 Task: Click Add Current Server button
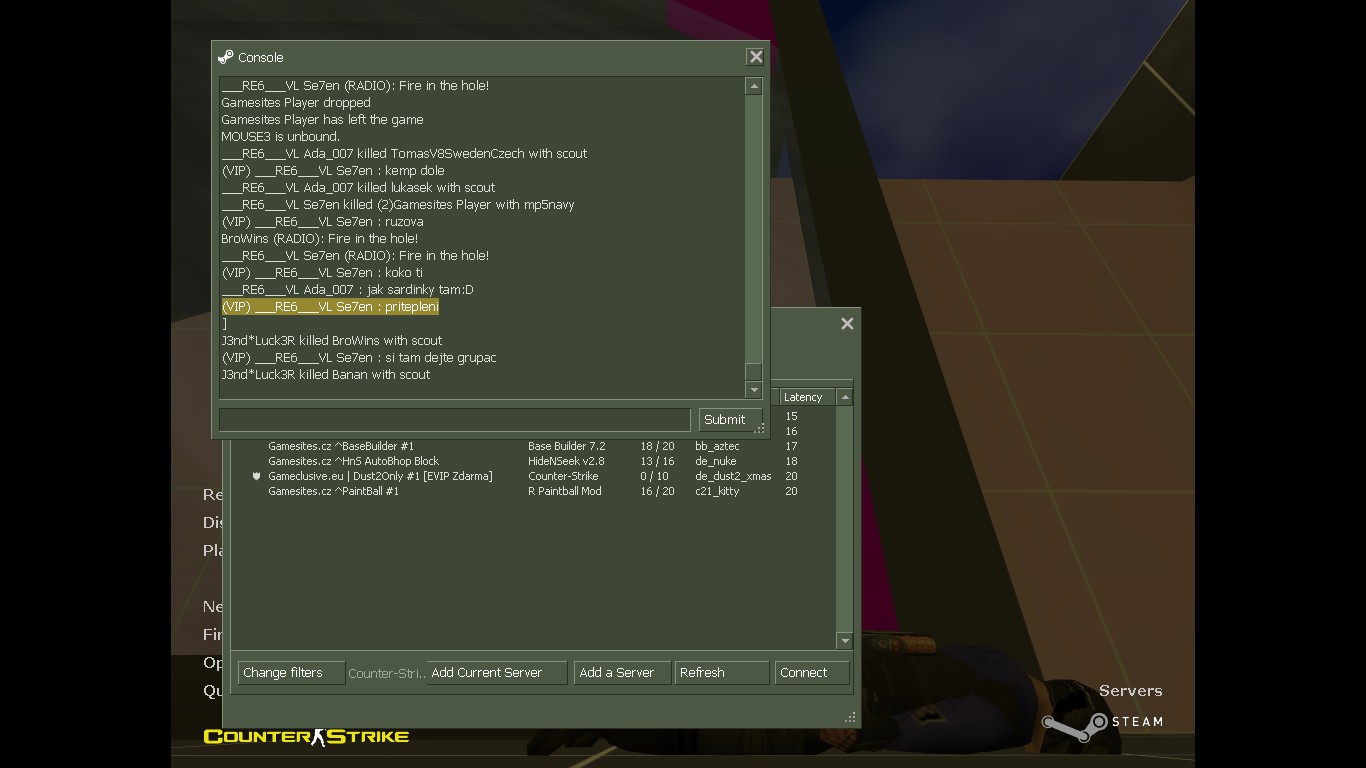coord(497,673)
